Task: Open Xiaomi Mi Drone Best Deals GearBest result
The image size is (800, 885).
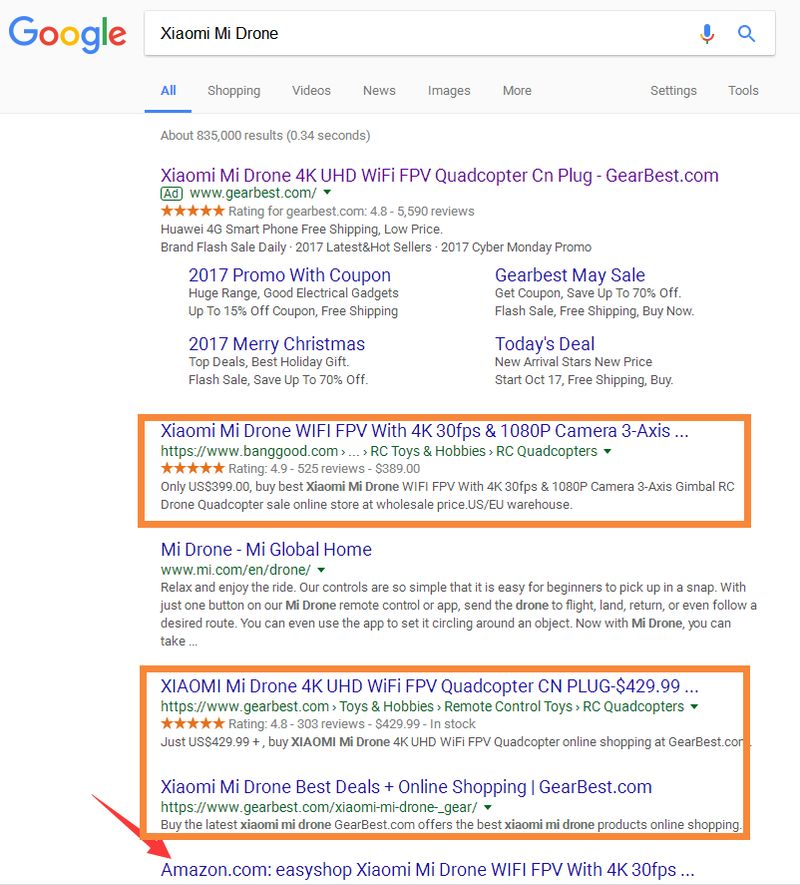Action: point(406,787)
